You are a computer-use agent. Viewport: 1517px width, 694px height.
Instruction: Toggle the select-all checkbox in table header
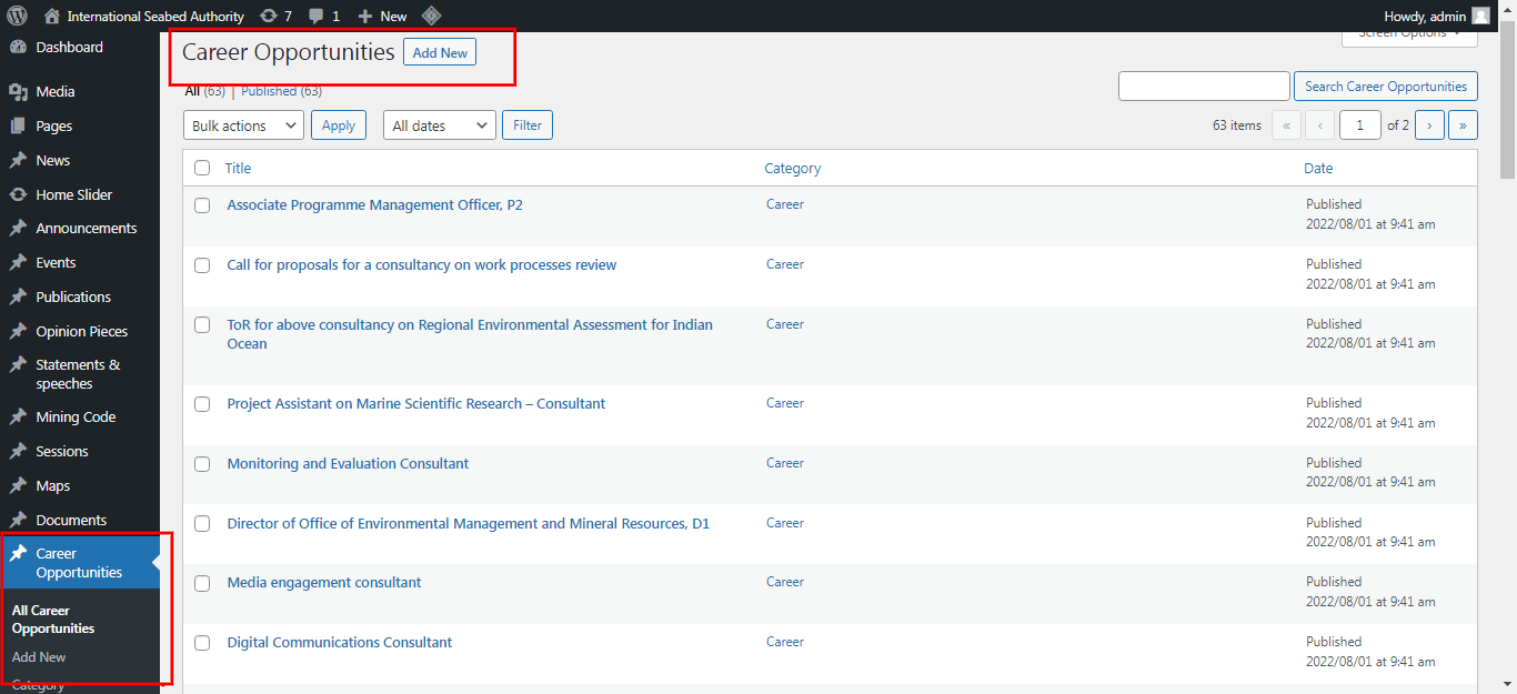pos(202,168)
